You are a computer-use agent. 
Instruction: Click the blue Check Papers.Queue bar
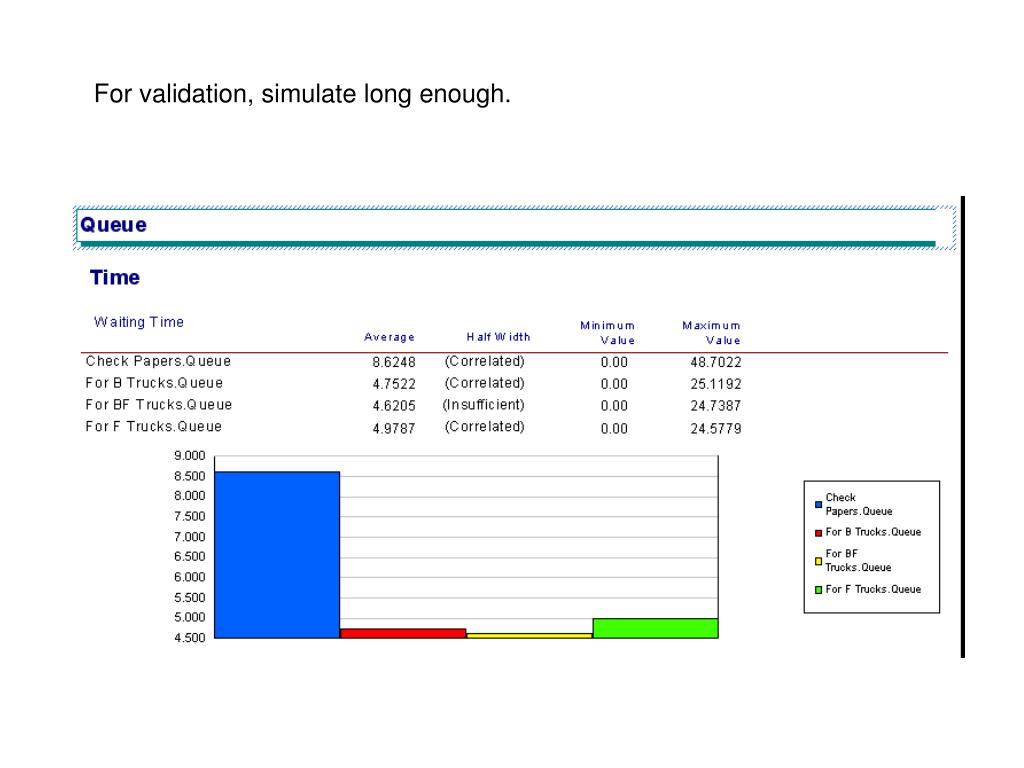coord(277,554)
